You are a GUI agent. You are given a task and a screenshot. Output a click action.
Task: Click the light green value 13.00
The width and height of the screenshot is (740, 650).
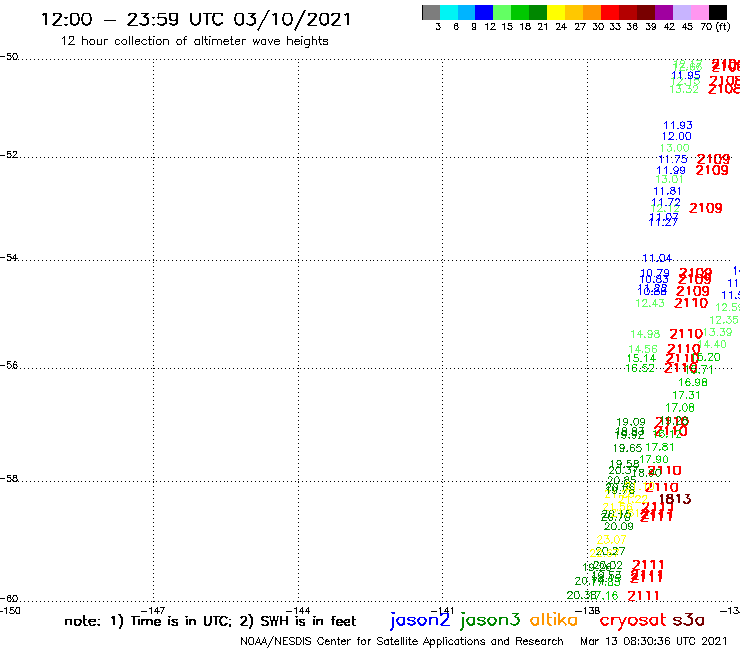pos(674,148)
